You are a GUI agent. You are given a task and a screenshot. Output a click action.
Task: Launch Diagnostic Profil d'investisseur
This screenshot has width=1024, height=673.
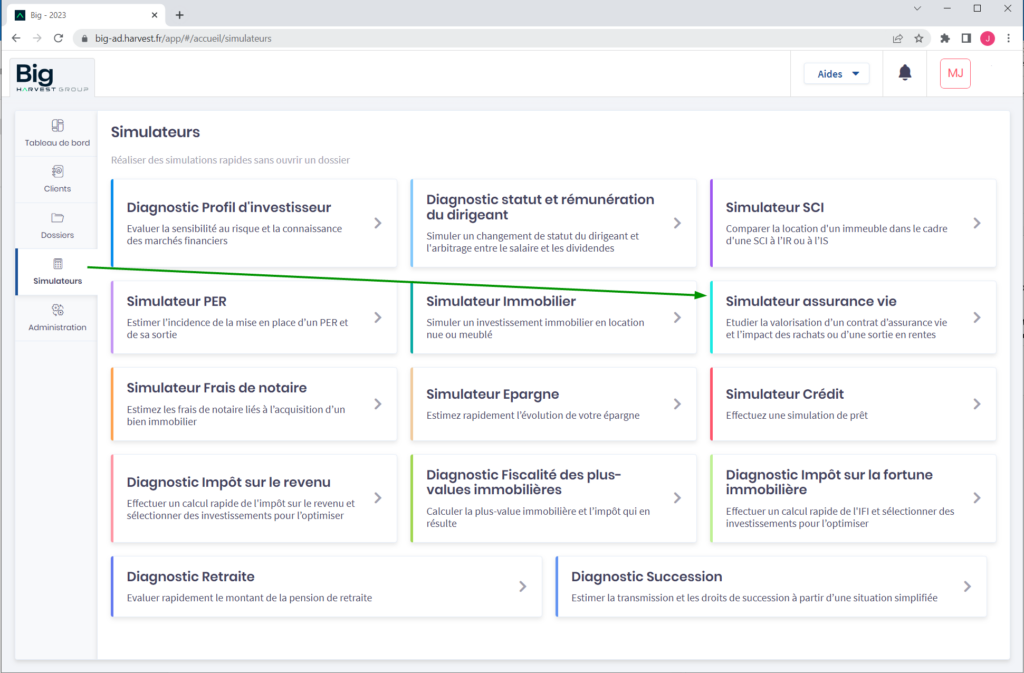pyautogui.click(x=254, y=223)
